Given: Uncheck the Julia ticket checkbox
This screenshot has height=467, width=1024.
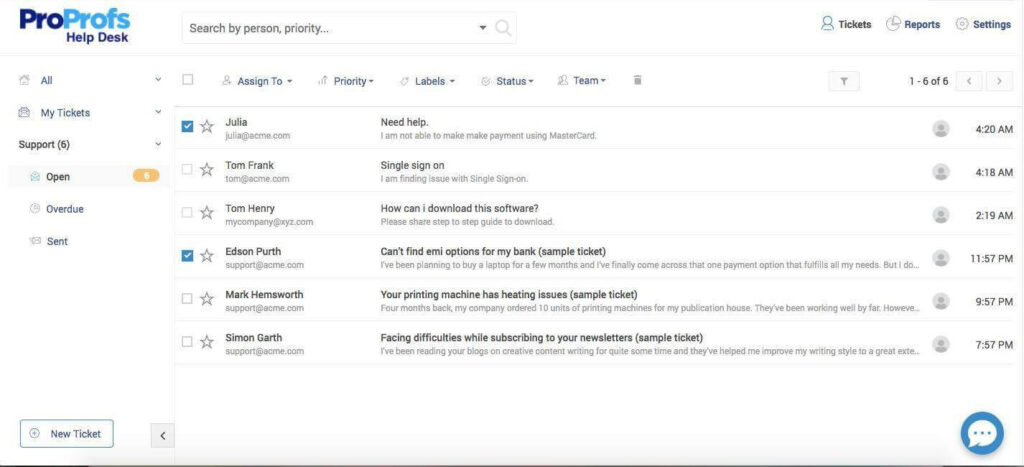Looking at the screenshot, I should [x=187, y=126].
